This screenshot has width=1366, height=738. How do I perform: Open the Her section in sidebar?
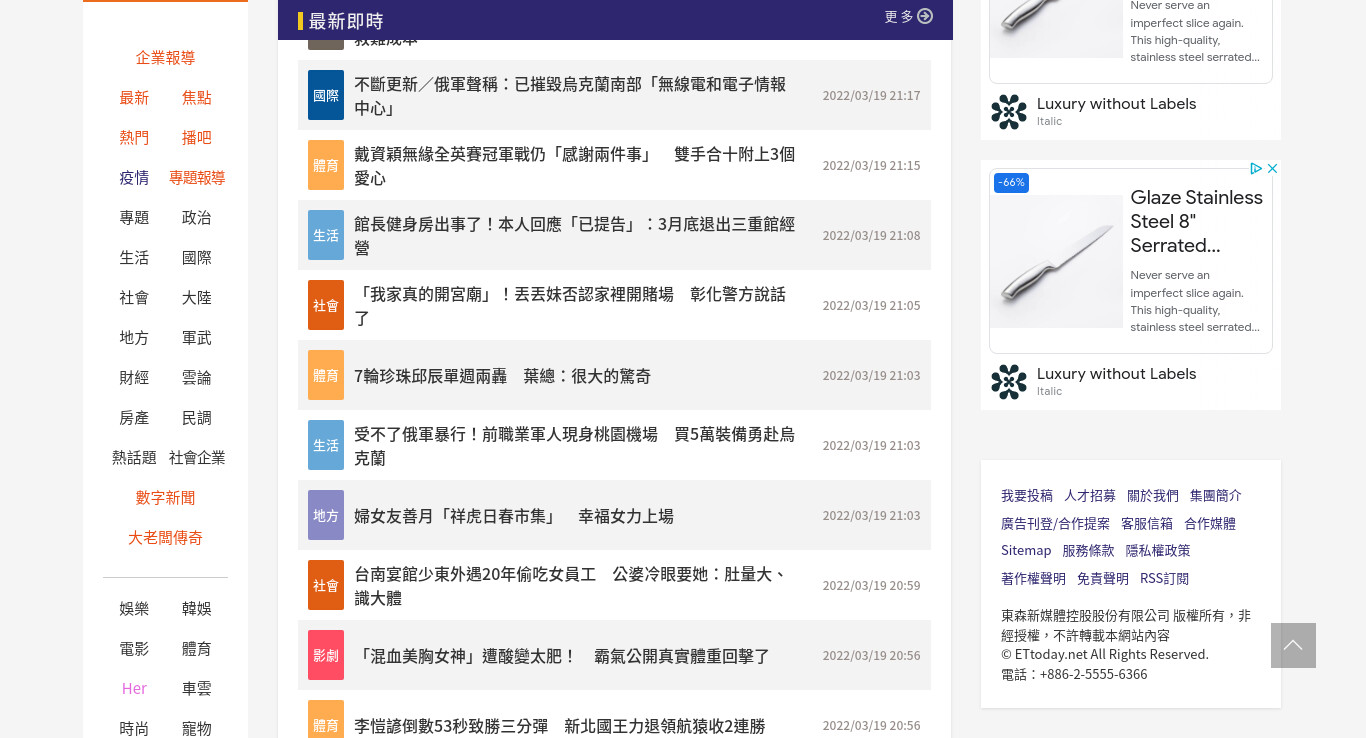coord(134,689)
